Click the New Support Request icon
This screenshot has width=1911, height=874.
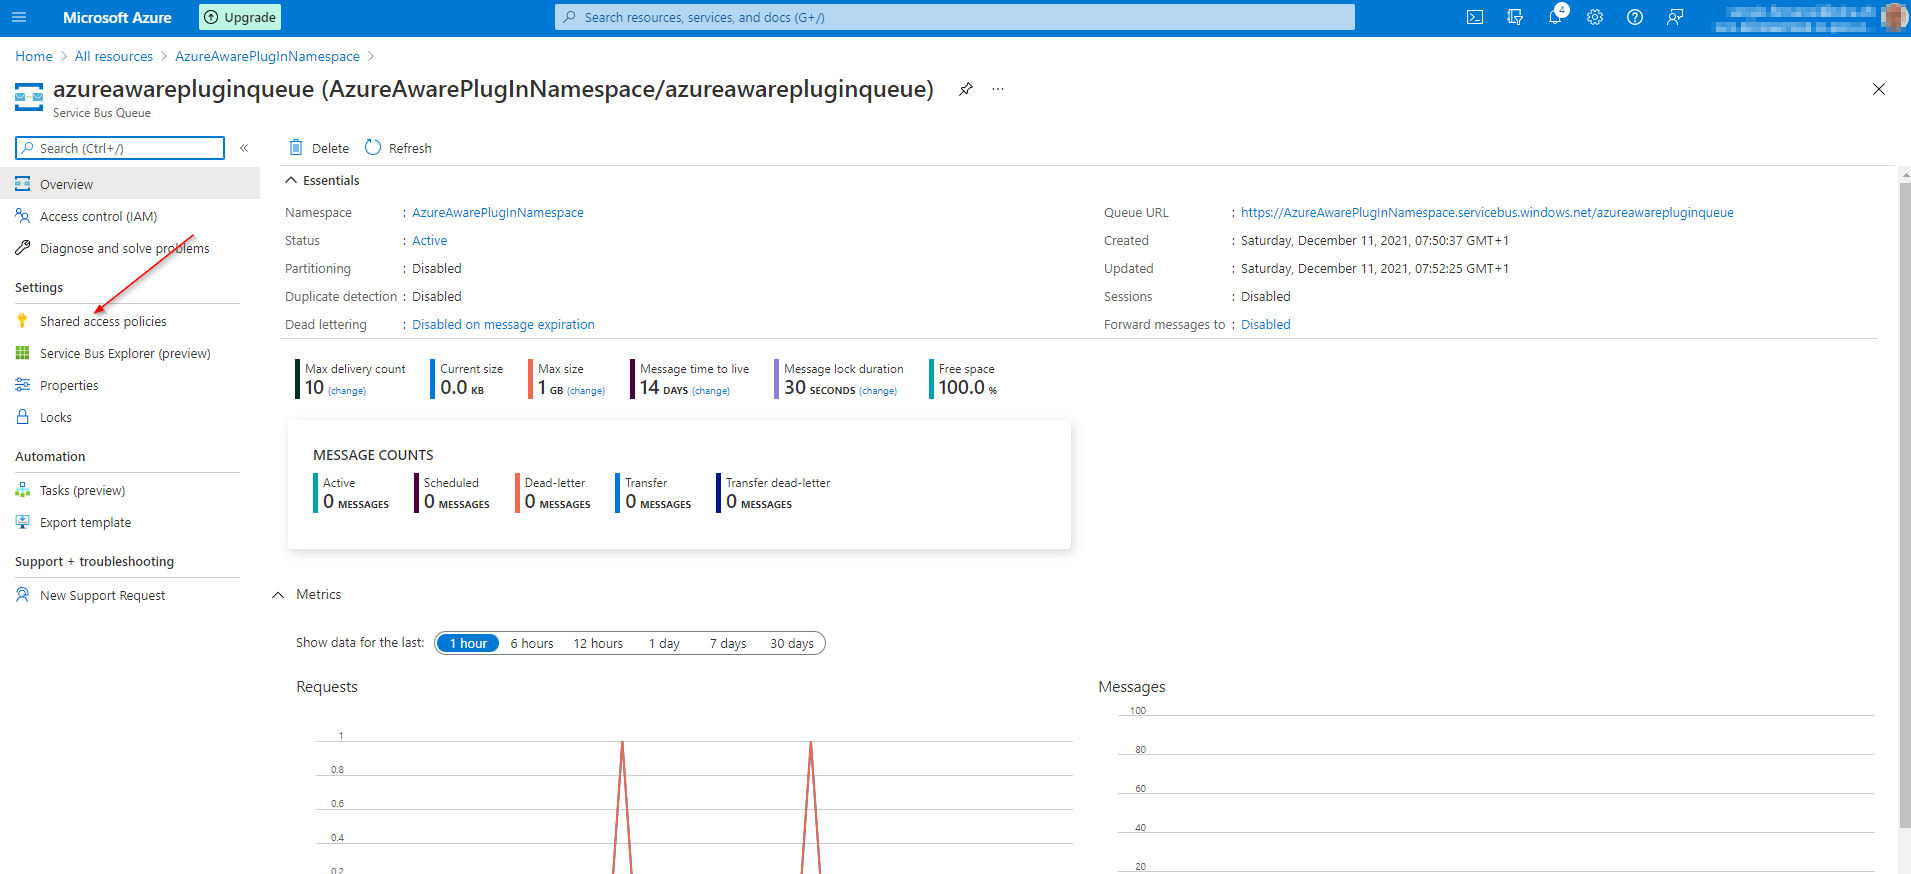coord(23,595)
